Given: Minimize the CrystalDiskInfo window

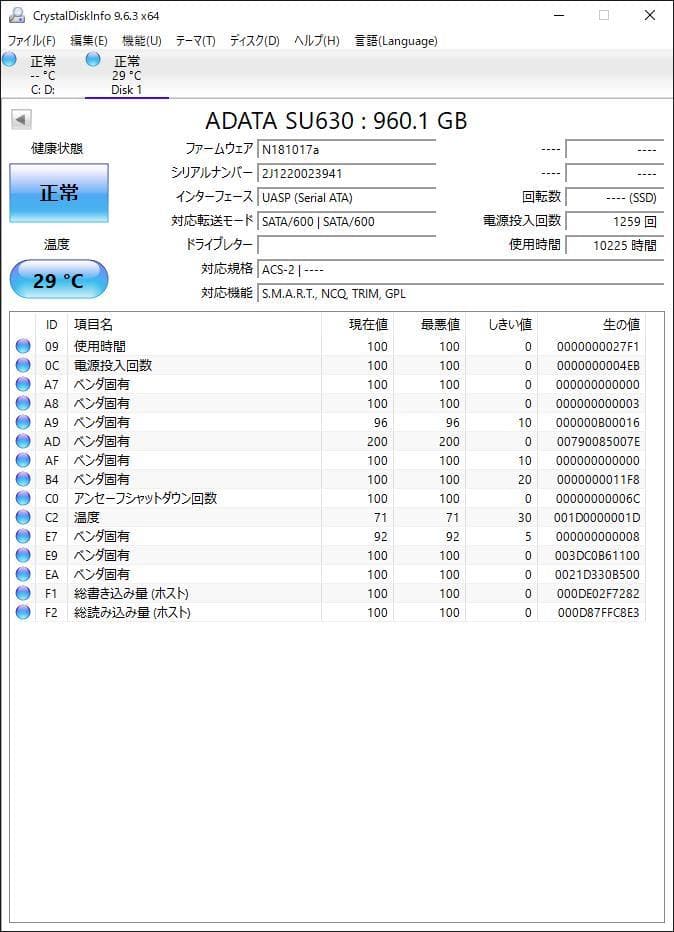Looking at the screenshot, I should click(559, 15).
